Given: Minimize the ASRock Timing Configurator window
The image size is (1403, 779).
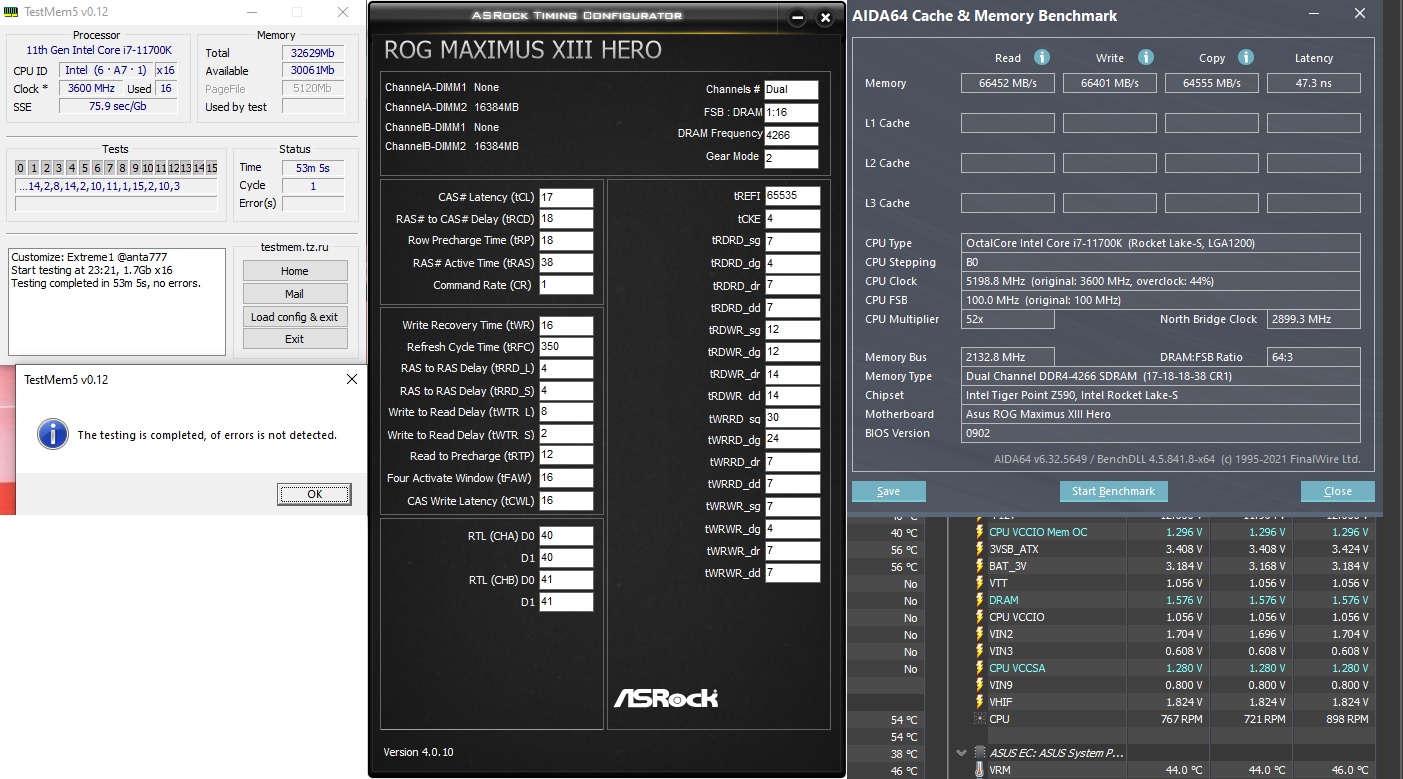Looking at the screenshot, I should [x=798, y=17].
